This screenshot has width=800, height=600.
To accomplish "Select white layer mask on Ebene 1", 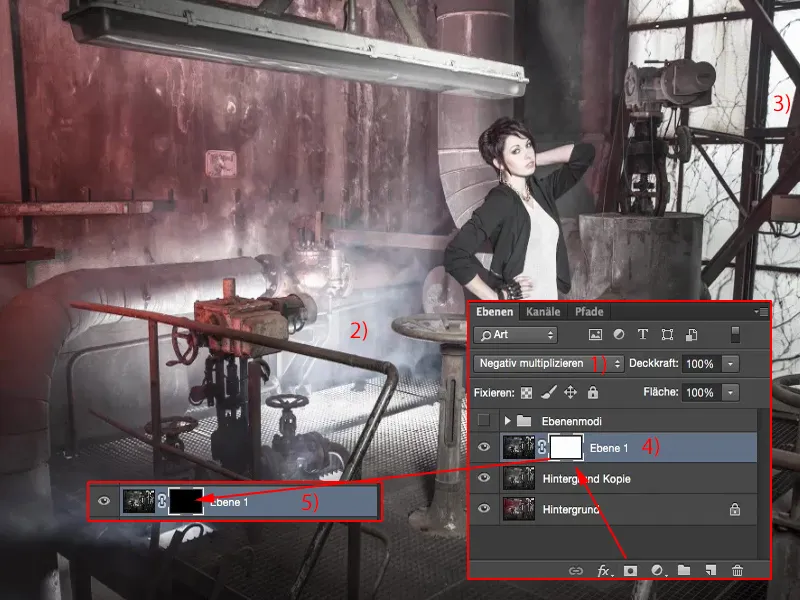I will pyautogui.click(x=566, y=447).
